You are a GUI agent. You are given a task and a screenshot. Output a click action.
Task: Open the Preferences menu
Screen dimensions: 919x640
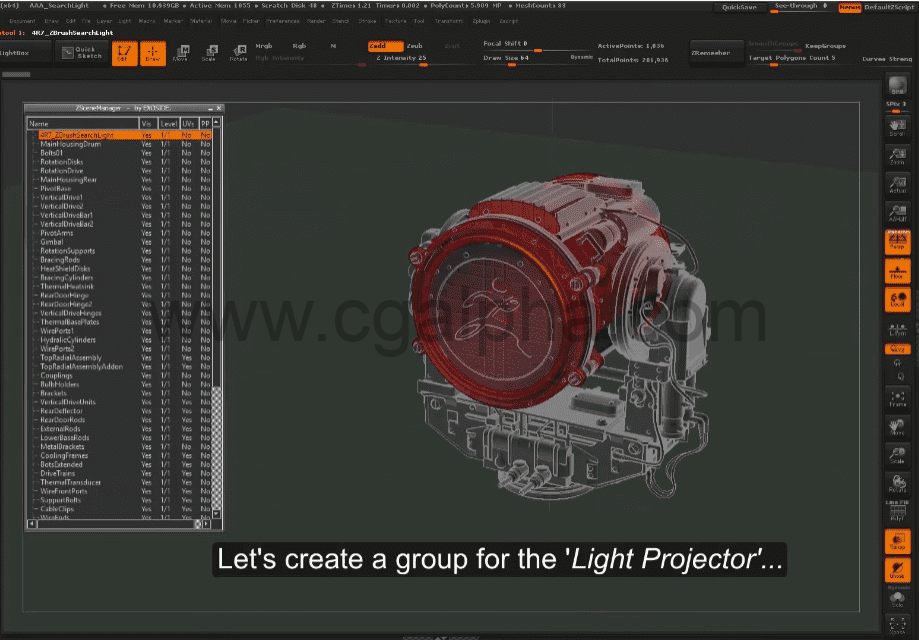click(x=282, y=20)
